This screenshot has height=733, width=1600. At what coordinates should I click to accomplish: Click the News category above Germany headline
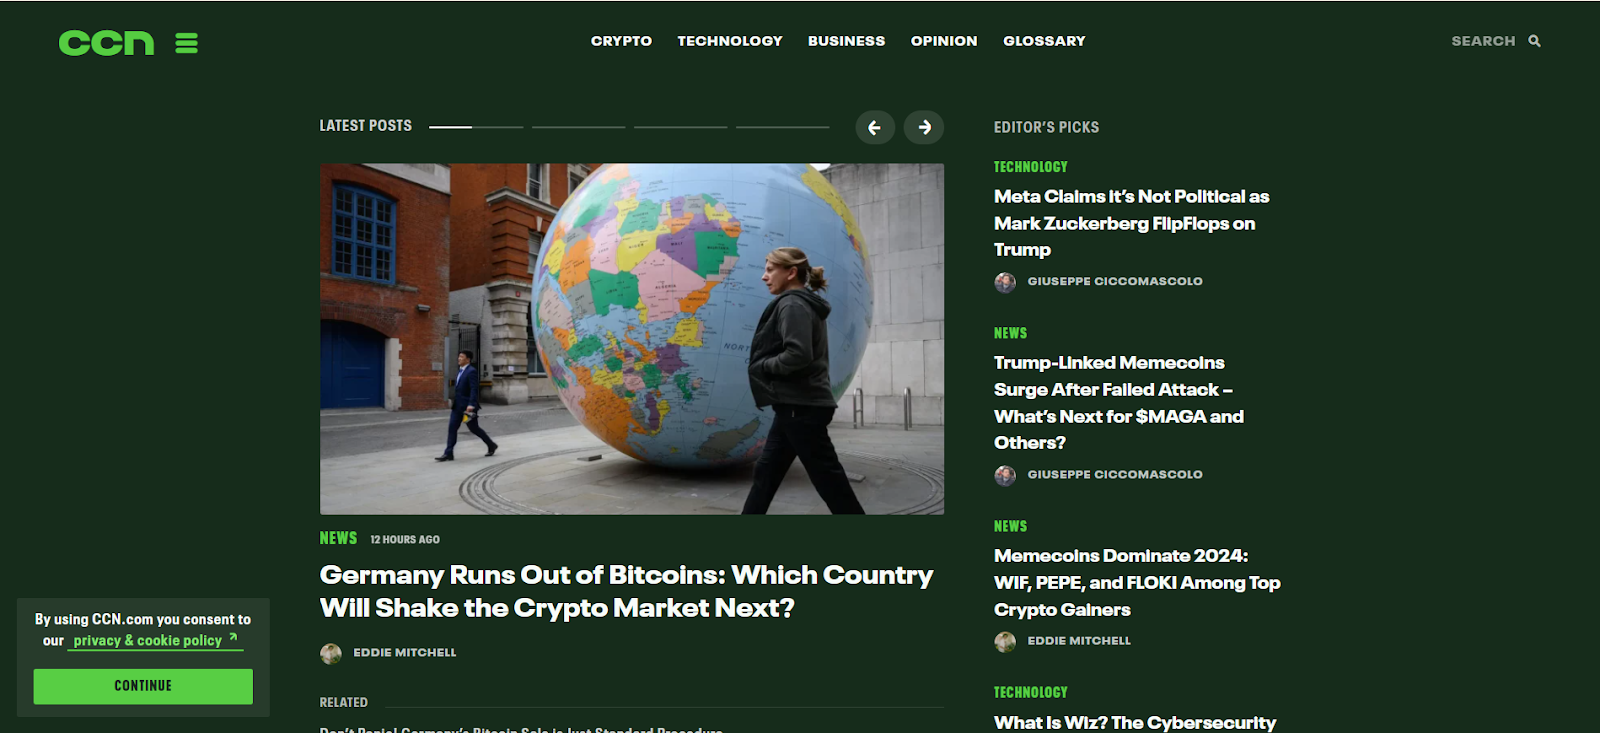point(338,538)
